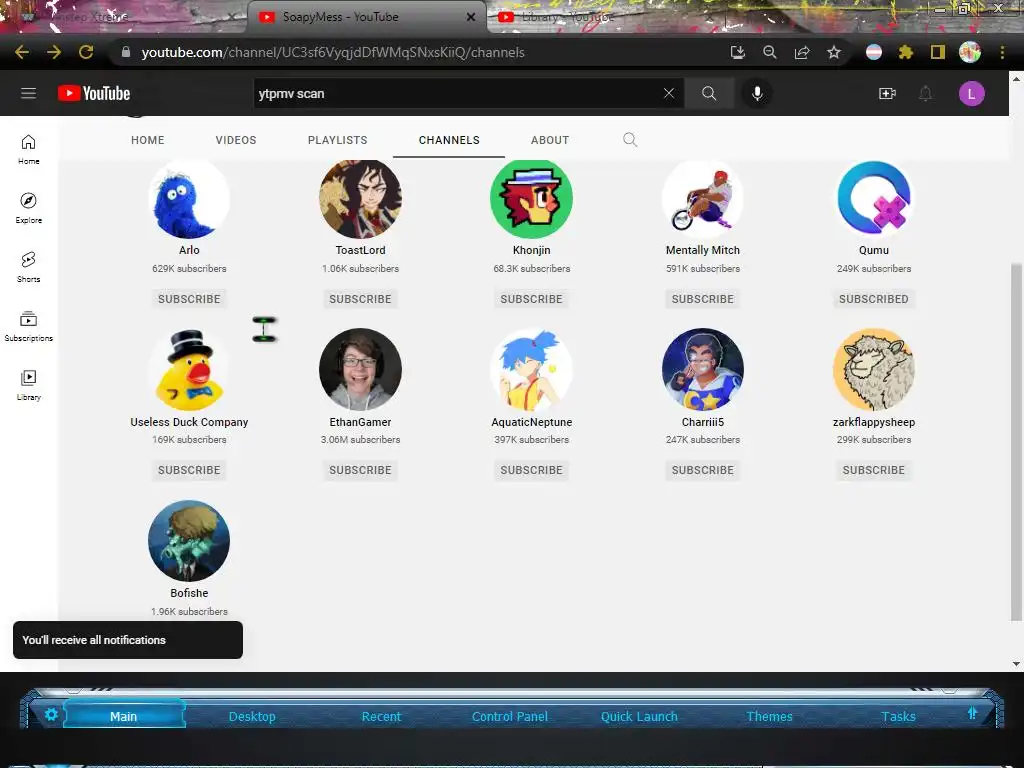Open Bofishe channel avatar
This screenshot has width=1024, height=768.
click(189, 541)
